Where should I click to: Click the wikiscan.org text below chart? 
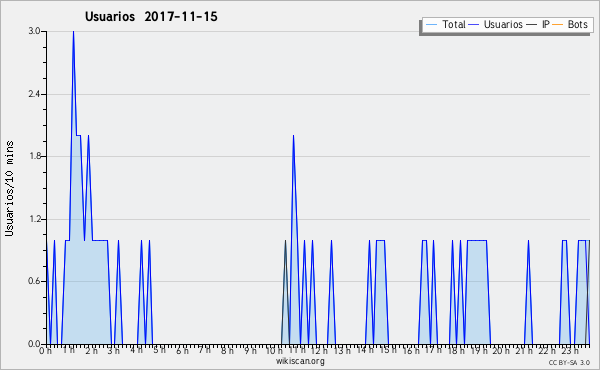coord(300,361)
